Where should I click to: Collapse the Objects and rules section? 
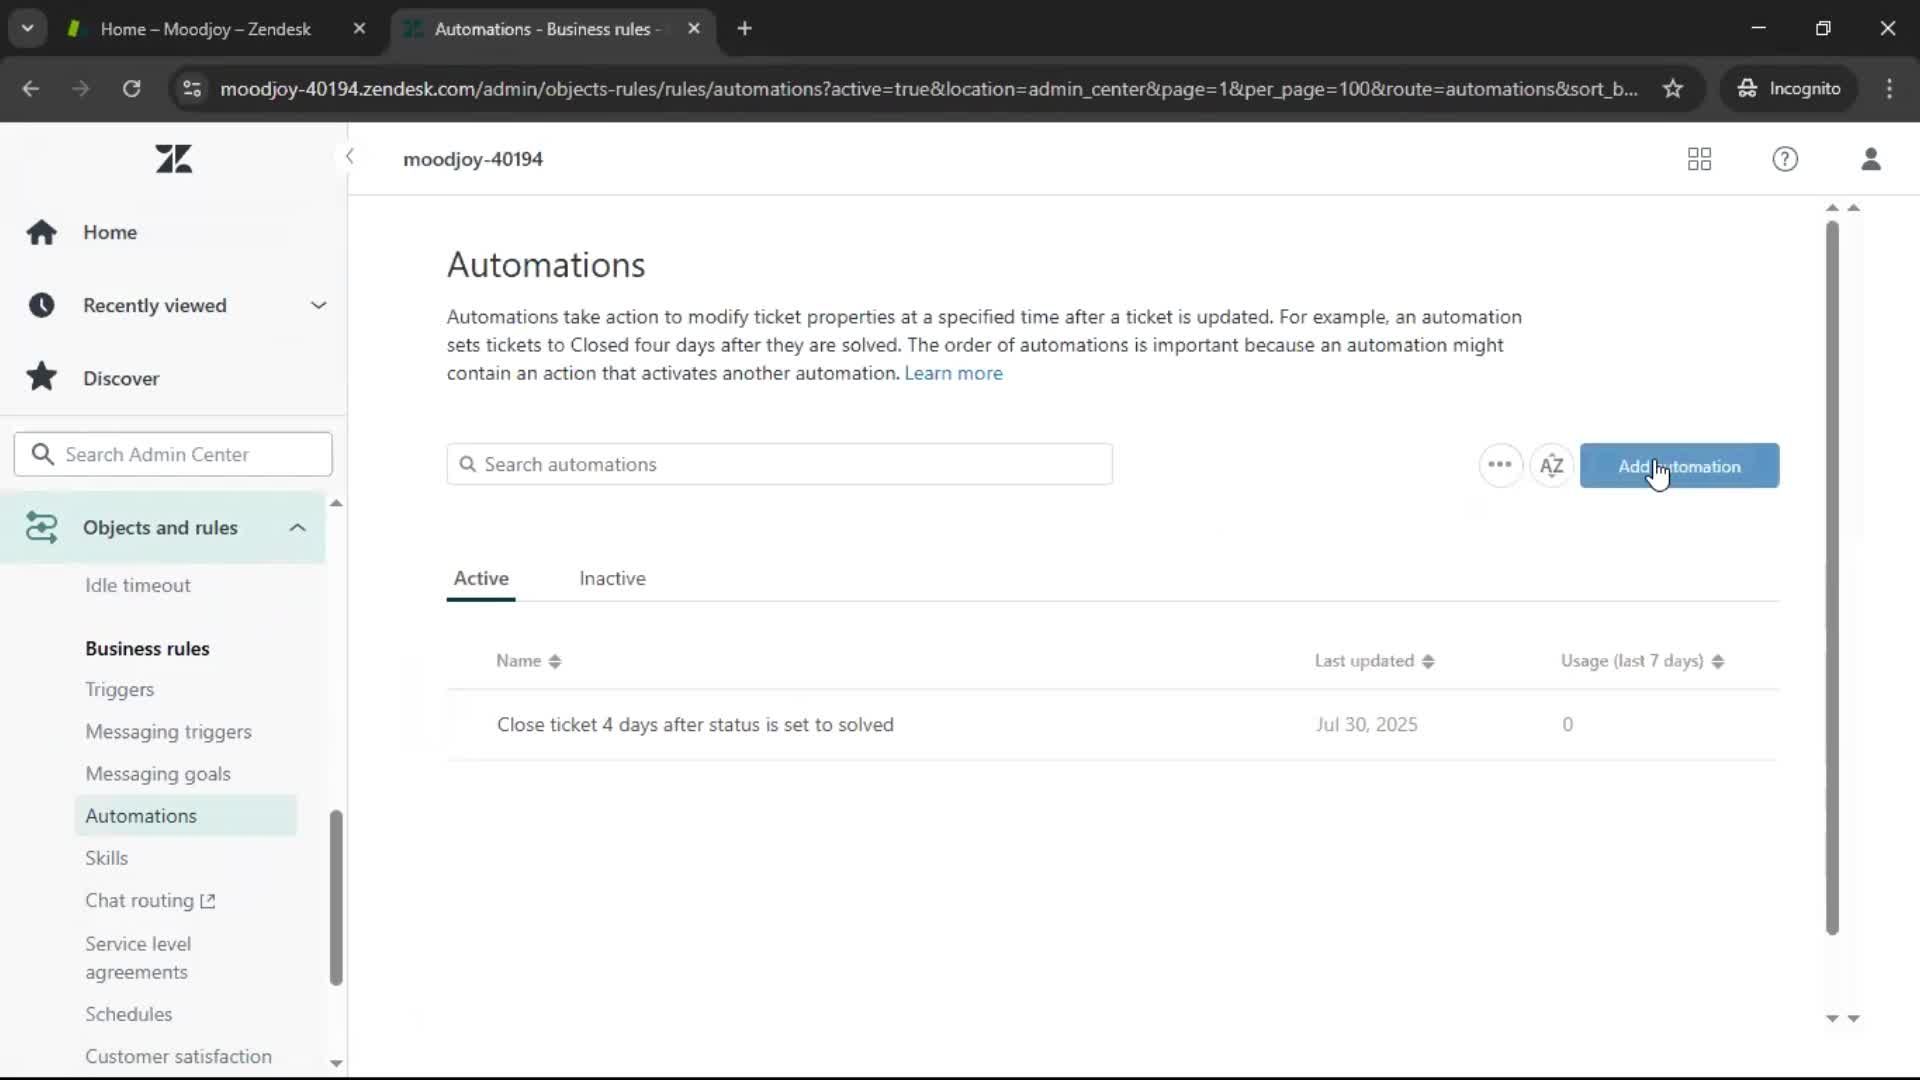[x=297, y=527]
